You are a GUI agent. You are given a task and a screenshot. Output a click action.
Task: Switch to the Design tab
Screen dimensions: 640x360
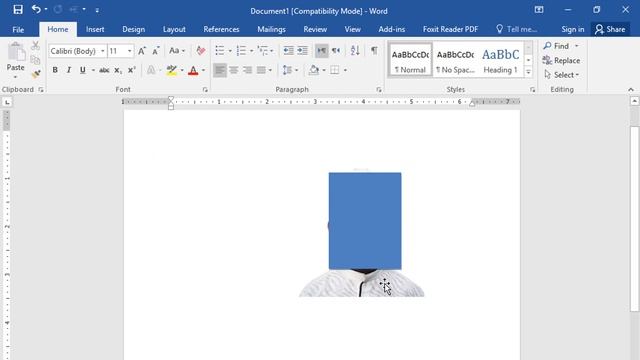(x=133, y=29)
